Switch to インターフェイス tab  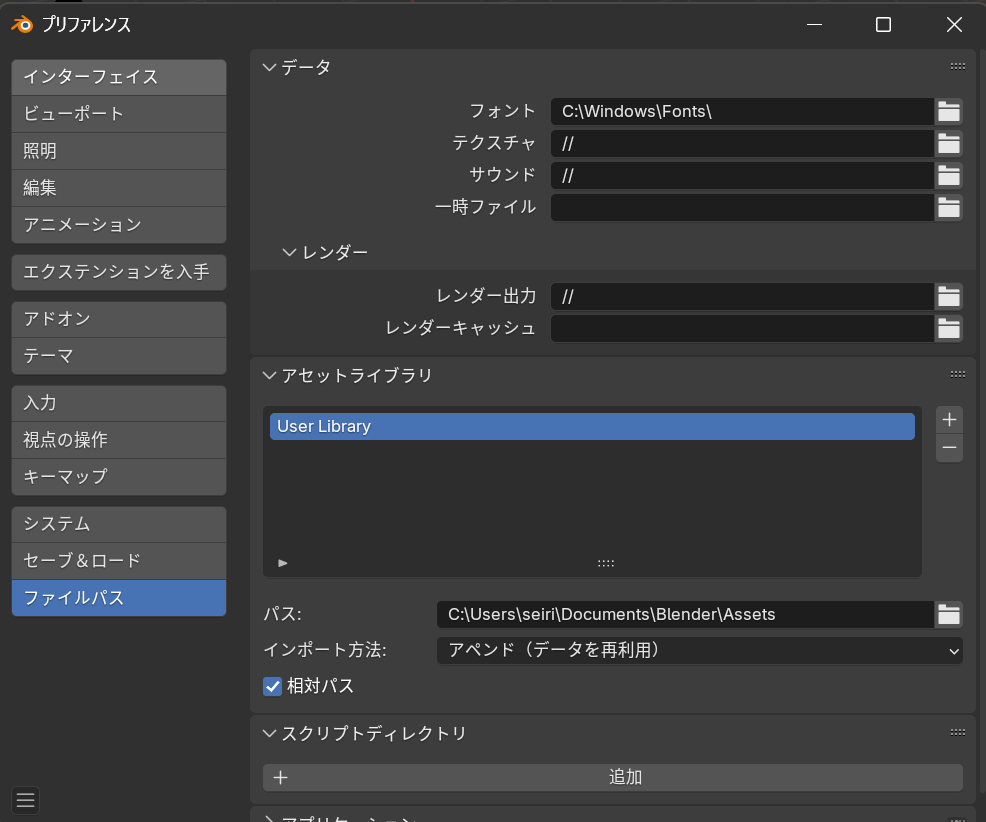tap(119, 77)
